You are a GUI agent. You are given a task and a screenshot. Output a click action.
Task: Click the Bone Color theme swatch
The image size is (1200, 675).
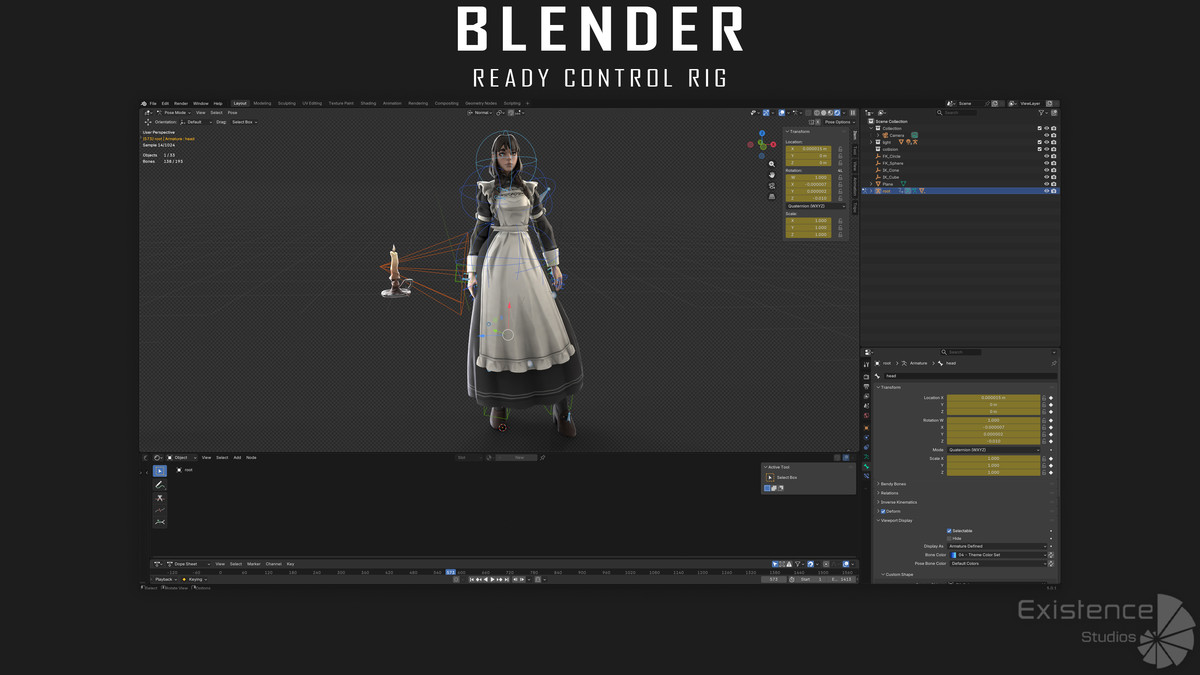click(953, 555)
